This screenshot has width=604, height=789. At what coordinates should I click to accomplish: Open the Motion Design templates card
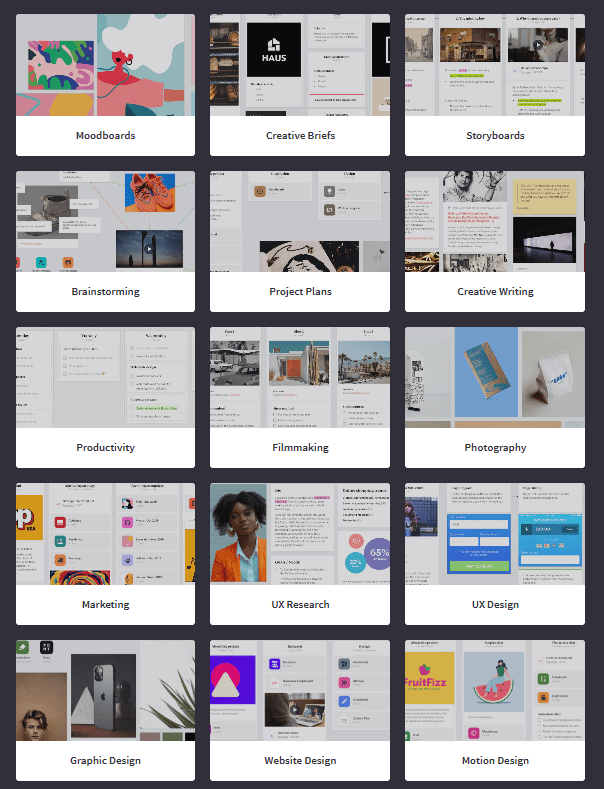pyautogui.click(x=495, y=711)
